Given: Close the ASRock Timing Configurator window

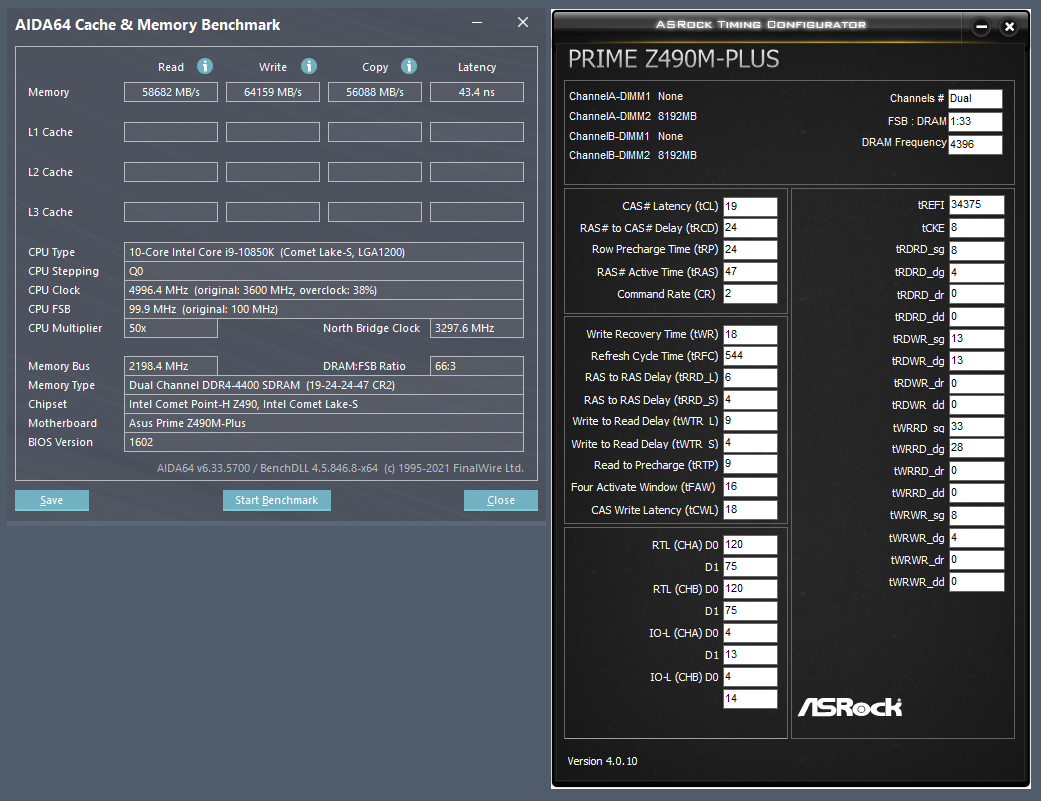Looking at the screenshot, I should point(1009,27).
